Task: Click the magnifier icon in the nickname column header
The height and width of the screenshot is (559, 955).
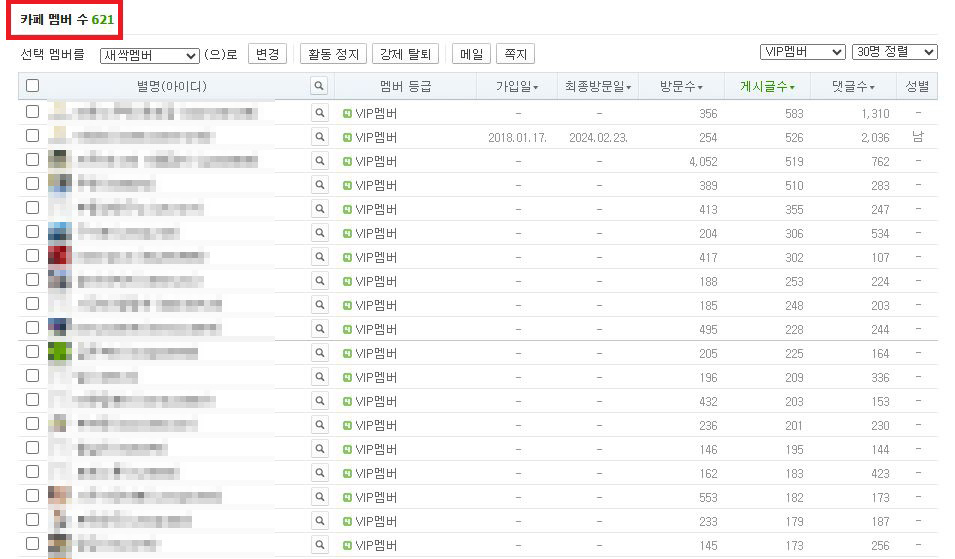Action: click(x=319, y=87)
